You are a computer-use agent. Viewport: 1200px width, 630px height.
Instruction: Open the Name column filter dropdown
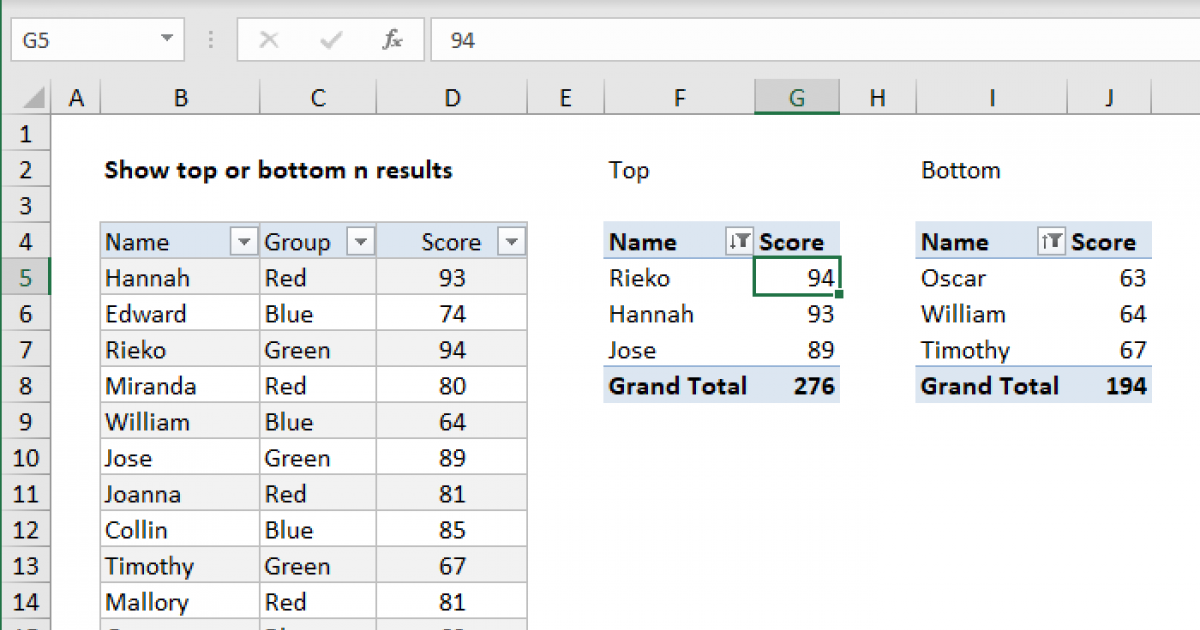click(244, 242)
